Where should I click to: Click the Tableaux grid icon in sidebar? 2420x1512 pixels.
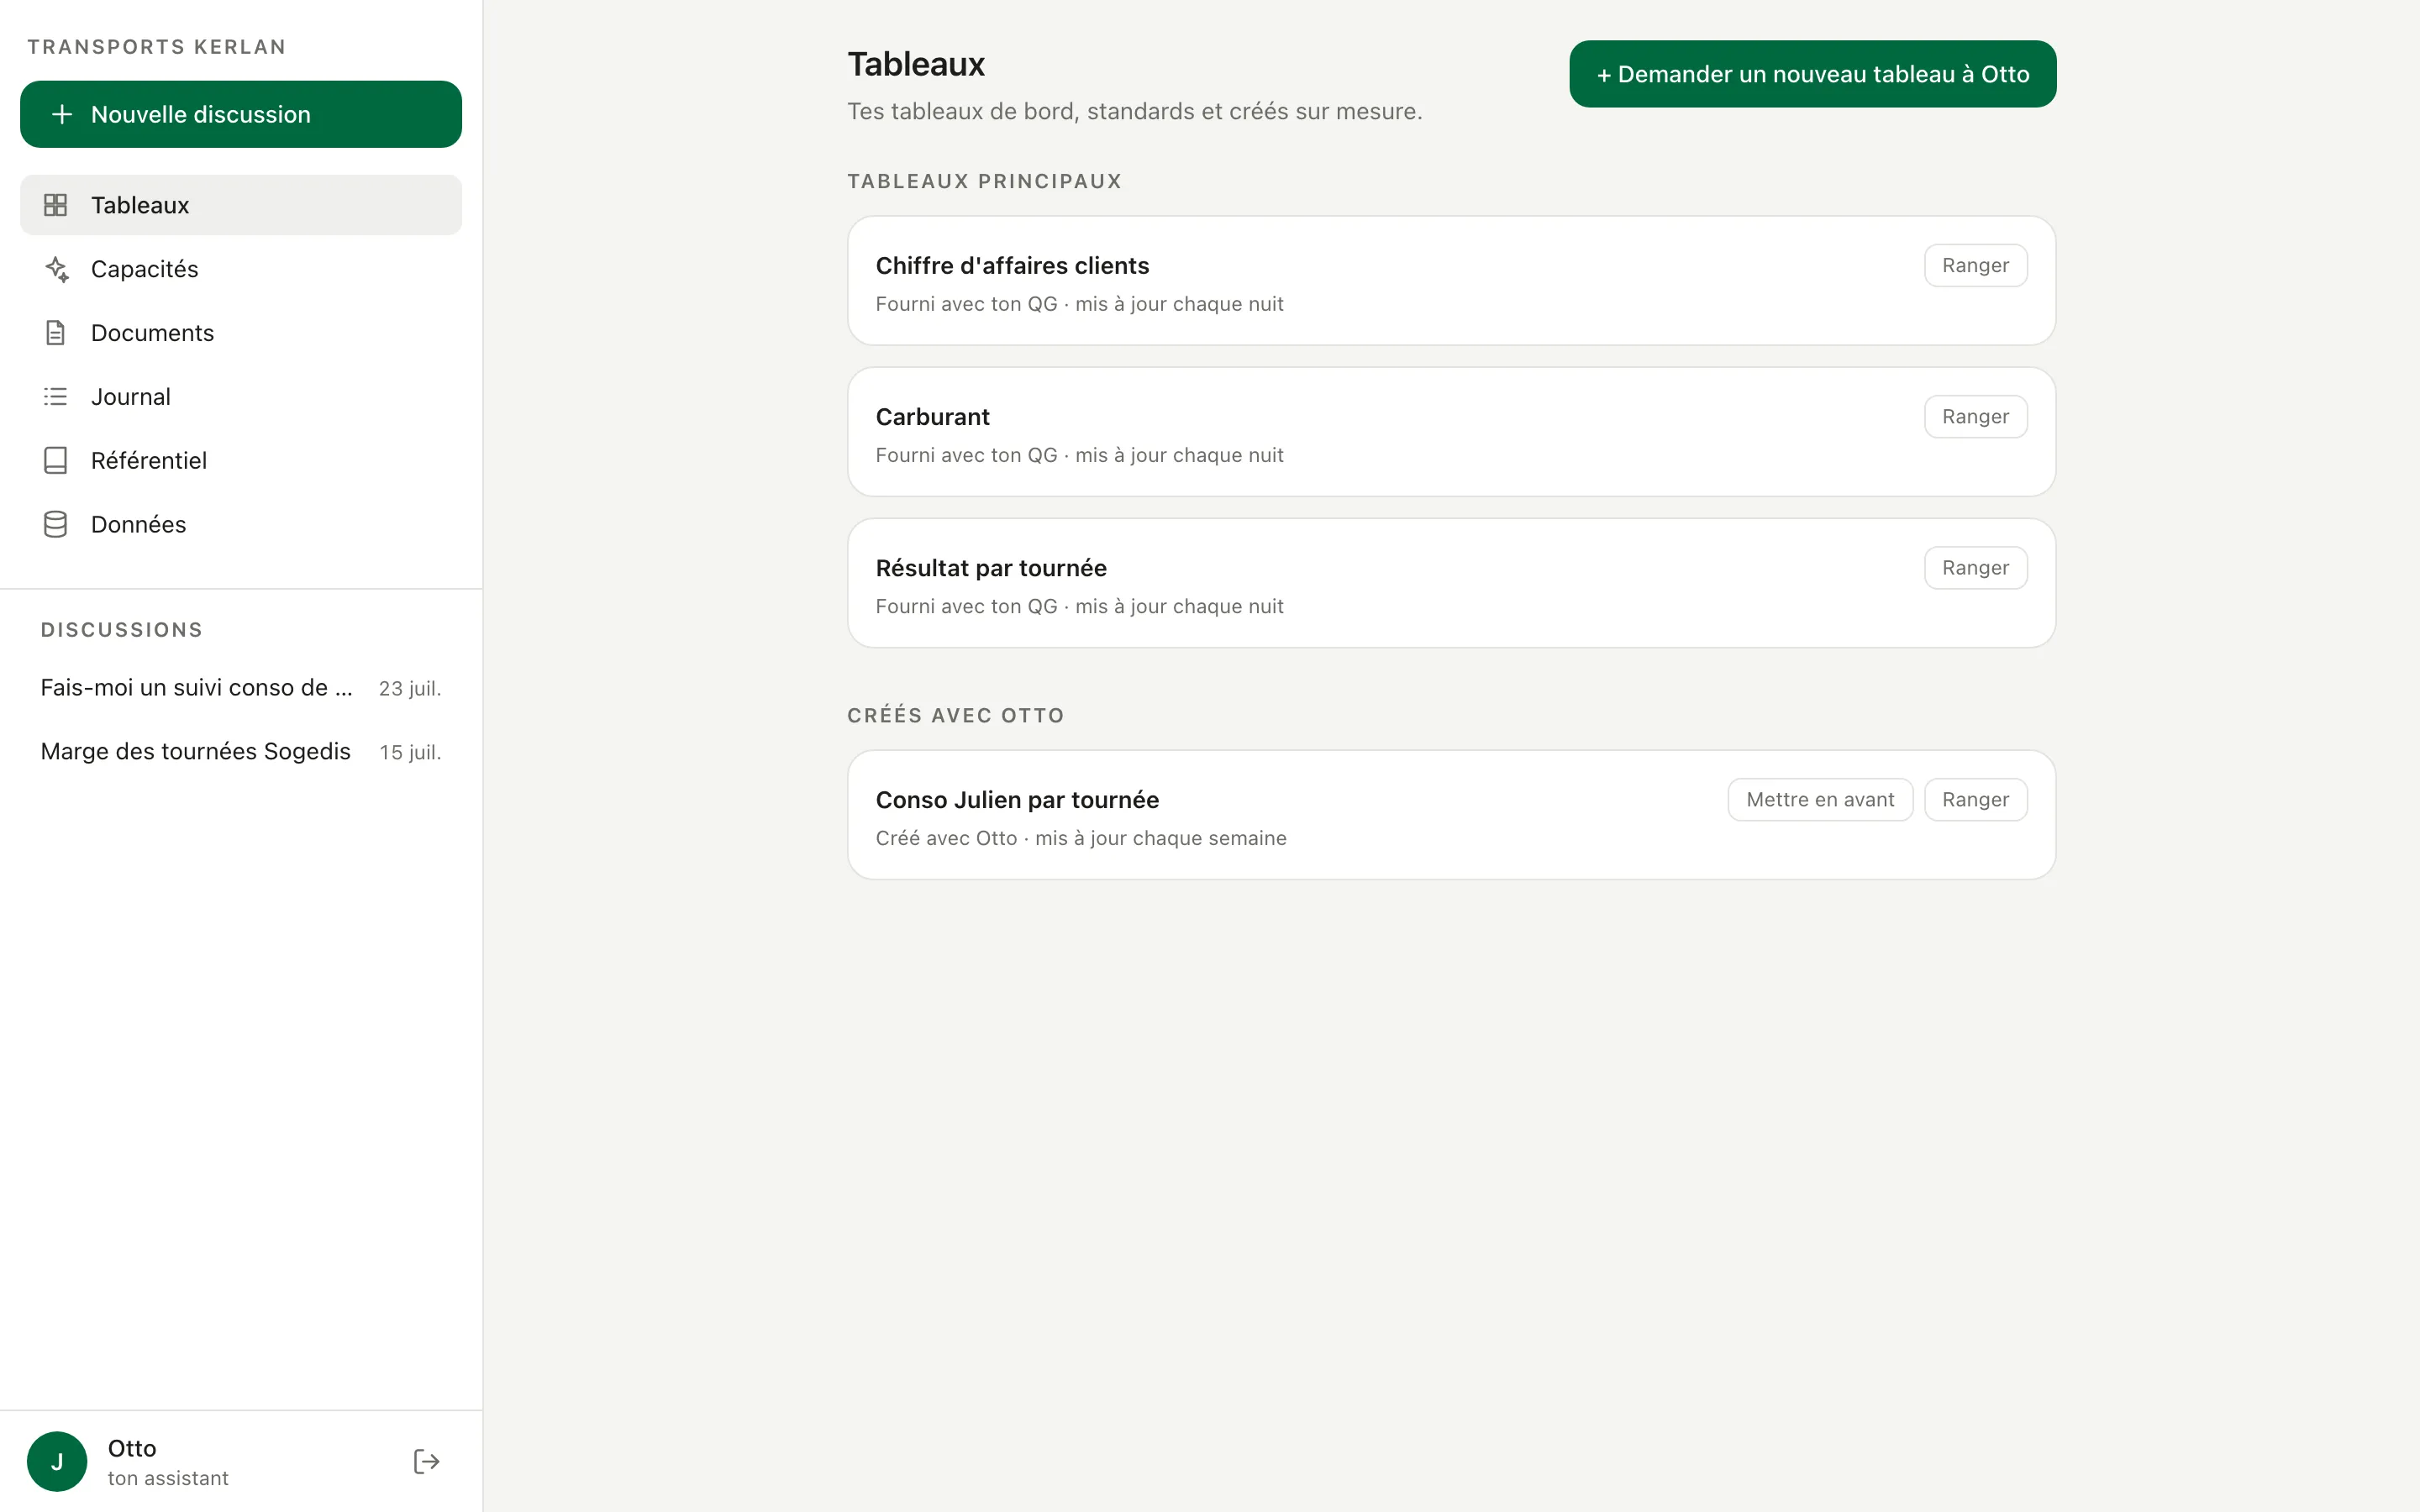[56, 205]
